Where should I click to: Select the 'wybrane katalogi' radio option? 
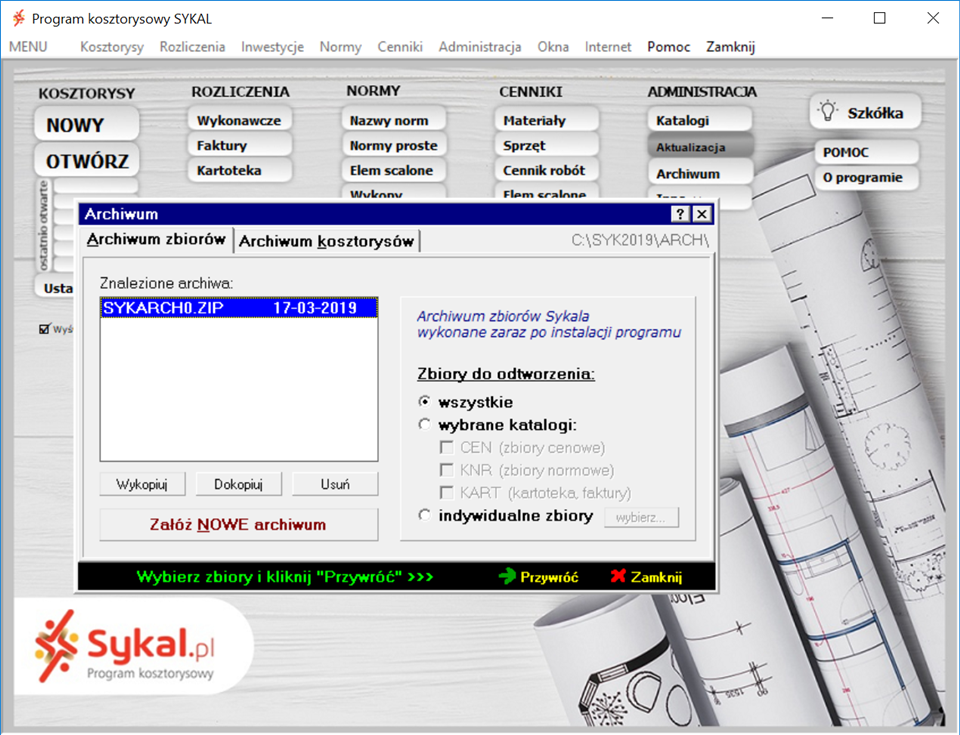(424, 424)
